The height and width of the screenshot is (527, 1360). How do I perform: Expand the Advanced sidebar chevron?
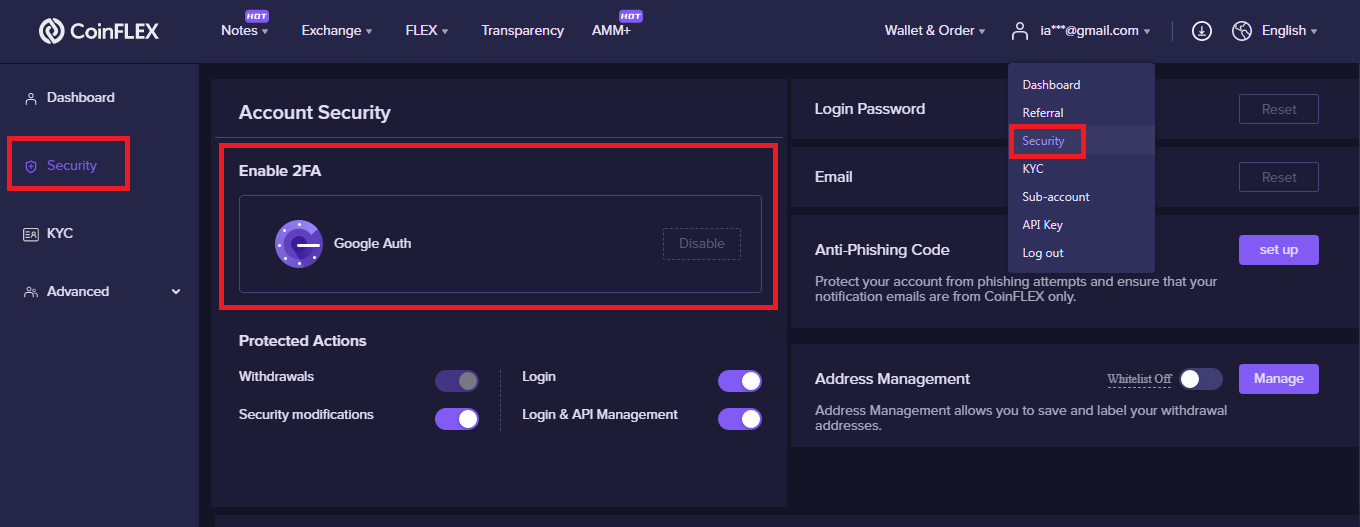pos(176,292)
